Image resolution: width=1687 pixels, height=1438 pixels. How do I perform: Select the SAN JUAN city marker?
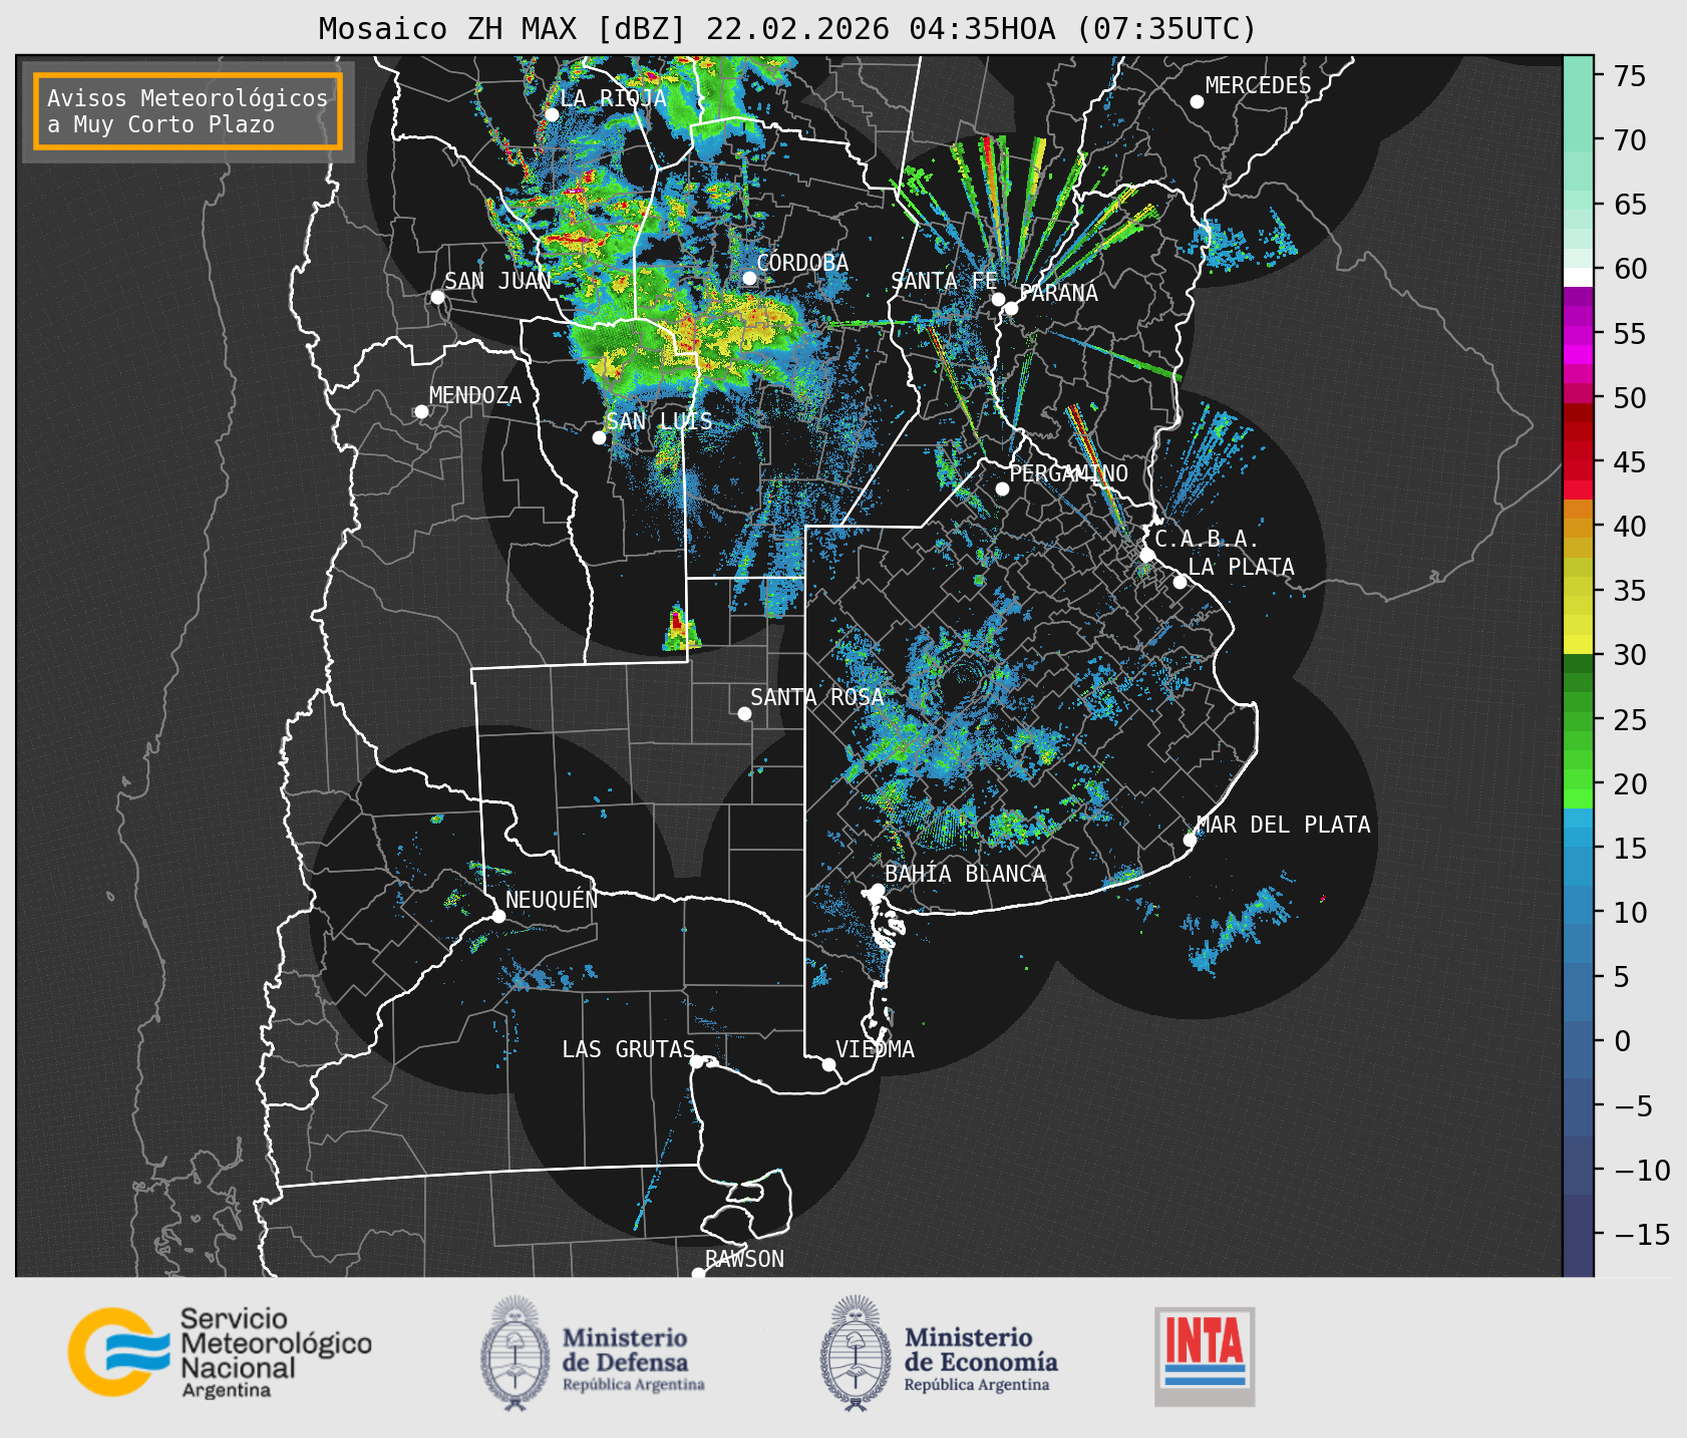coord(437,297)
